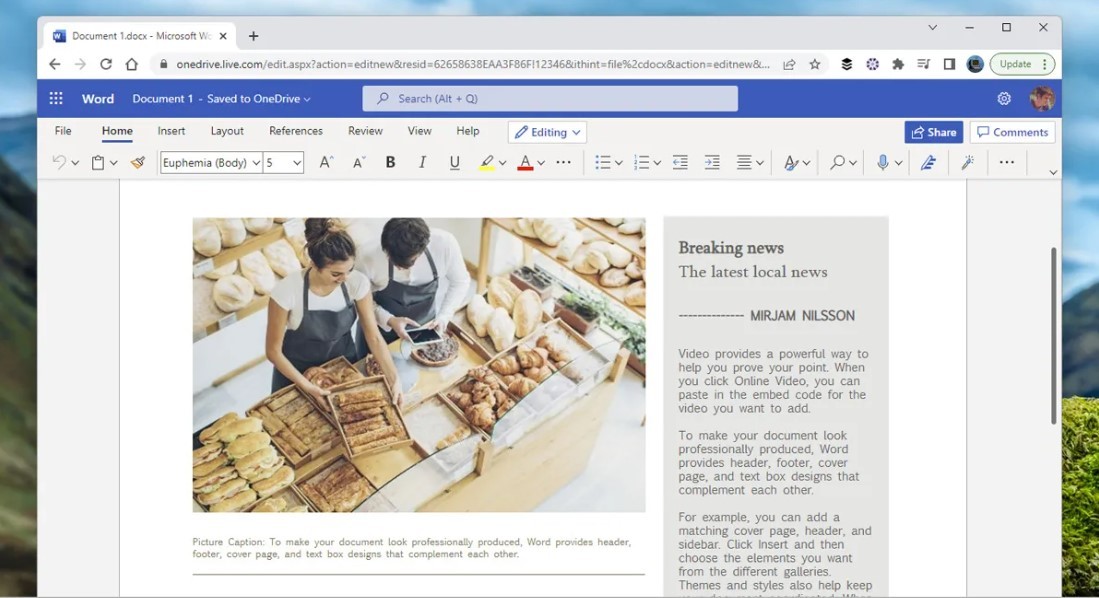This screenshot has width=1099, height=598.
Task: Click the Designer wand icon
Action: 967,163
